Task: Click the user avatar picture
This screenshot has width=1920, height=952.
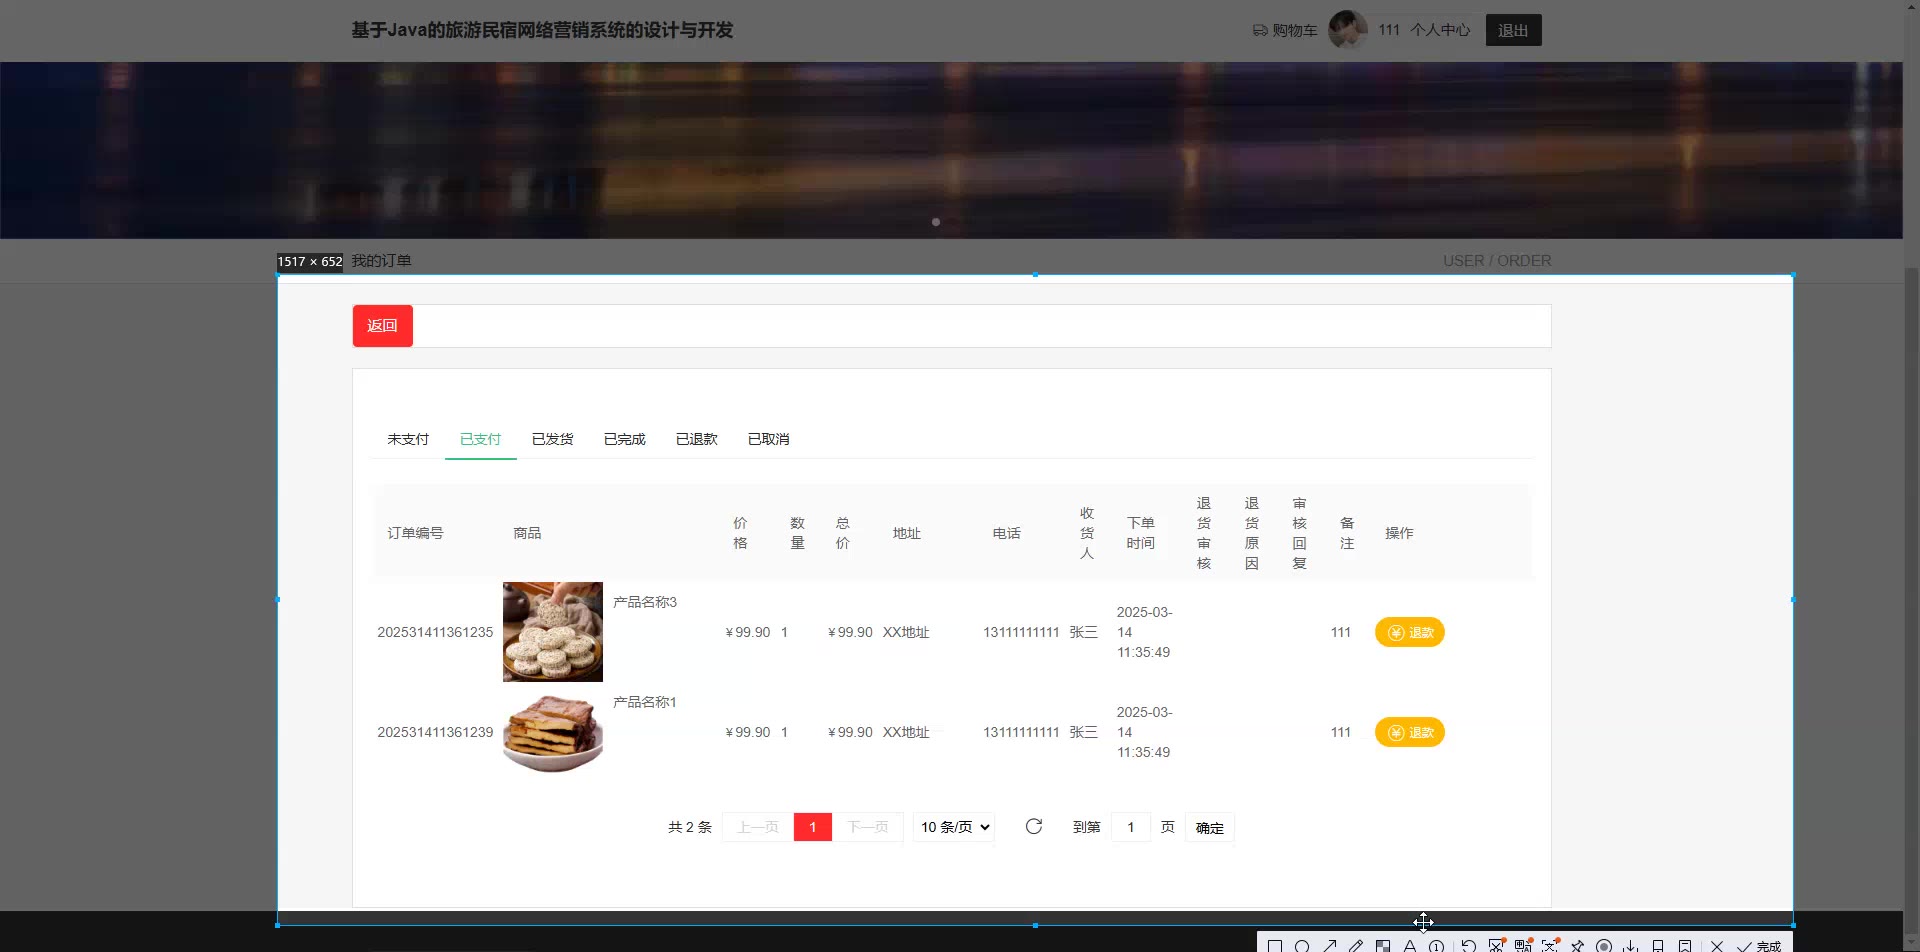Action: pos(1348,30)
